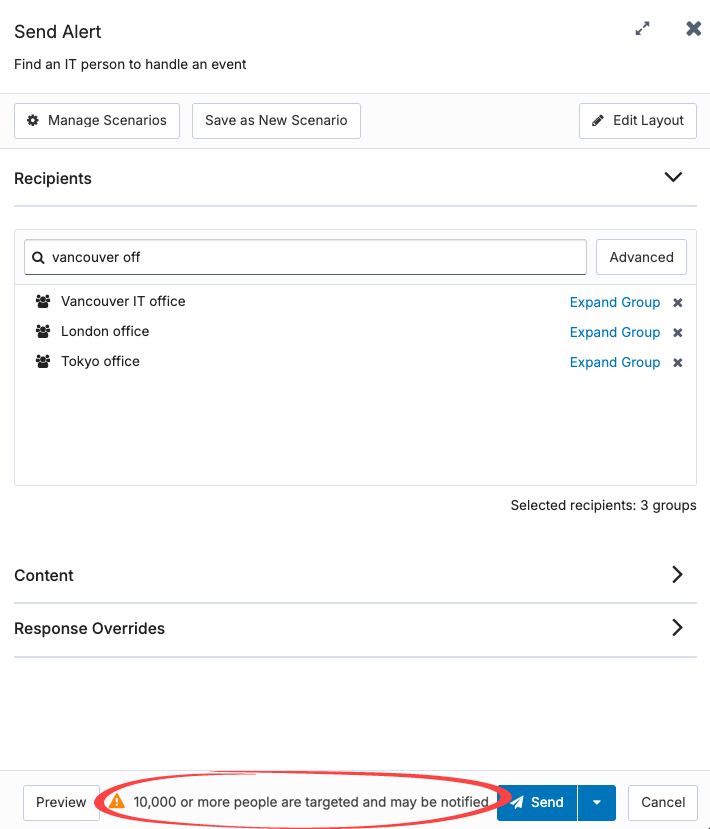The height and width of the screenshot is (829, 710).
Task: Focus the recipients search field
Action: tap(305, 257)
